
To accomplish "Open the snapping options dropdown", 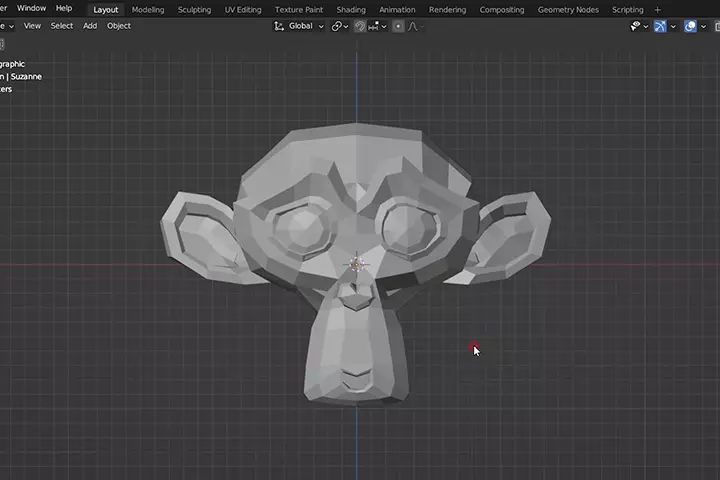I will (x=377, y=26).
